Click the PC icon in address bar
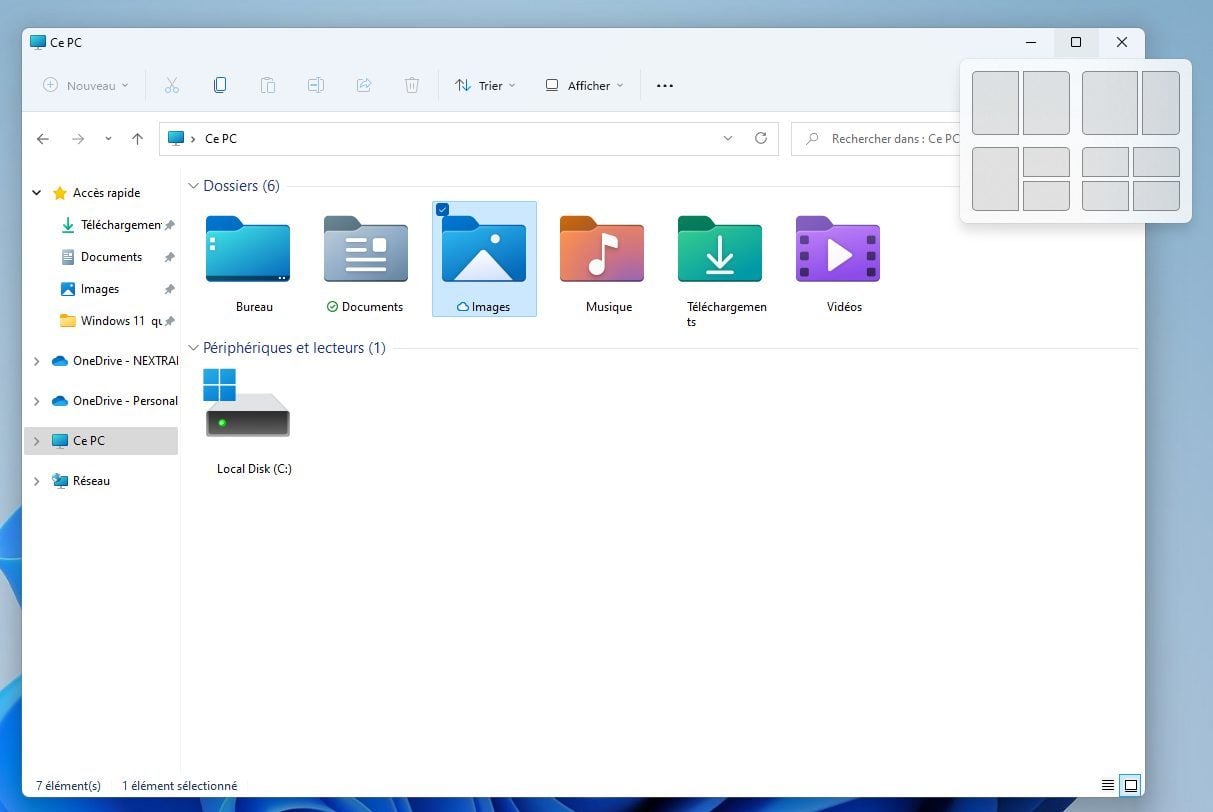 pyautogui.click(x=176, y=139)
